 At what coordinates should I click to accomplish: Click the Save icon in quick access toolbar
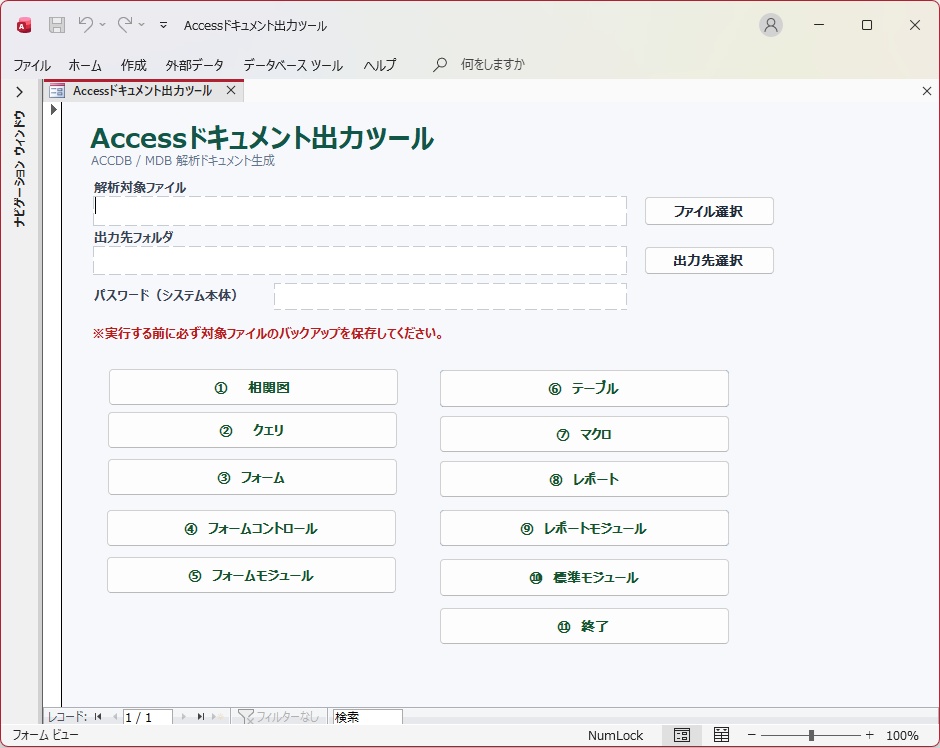coord(57,25)
